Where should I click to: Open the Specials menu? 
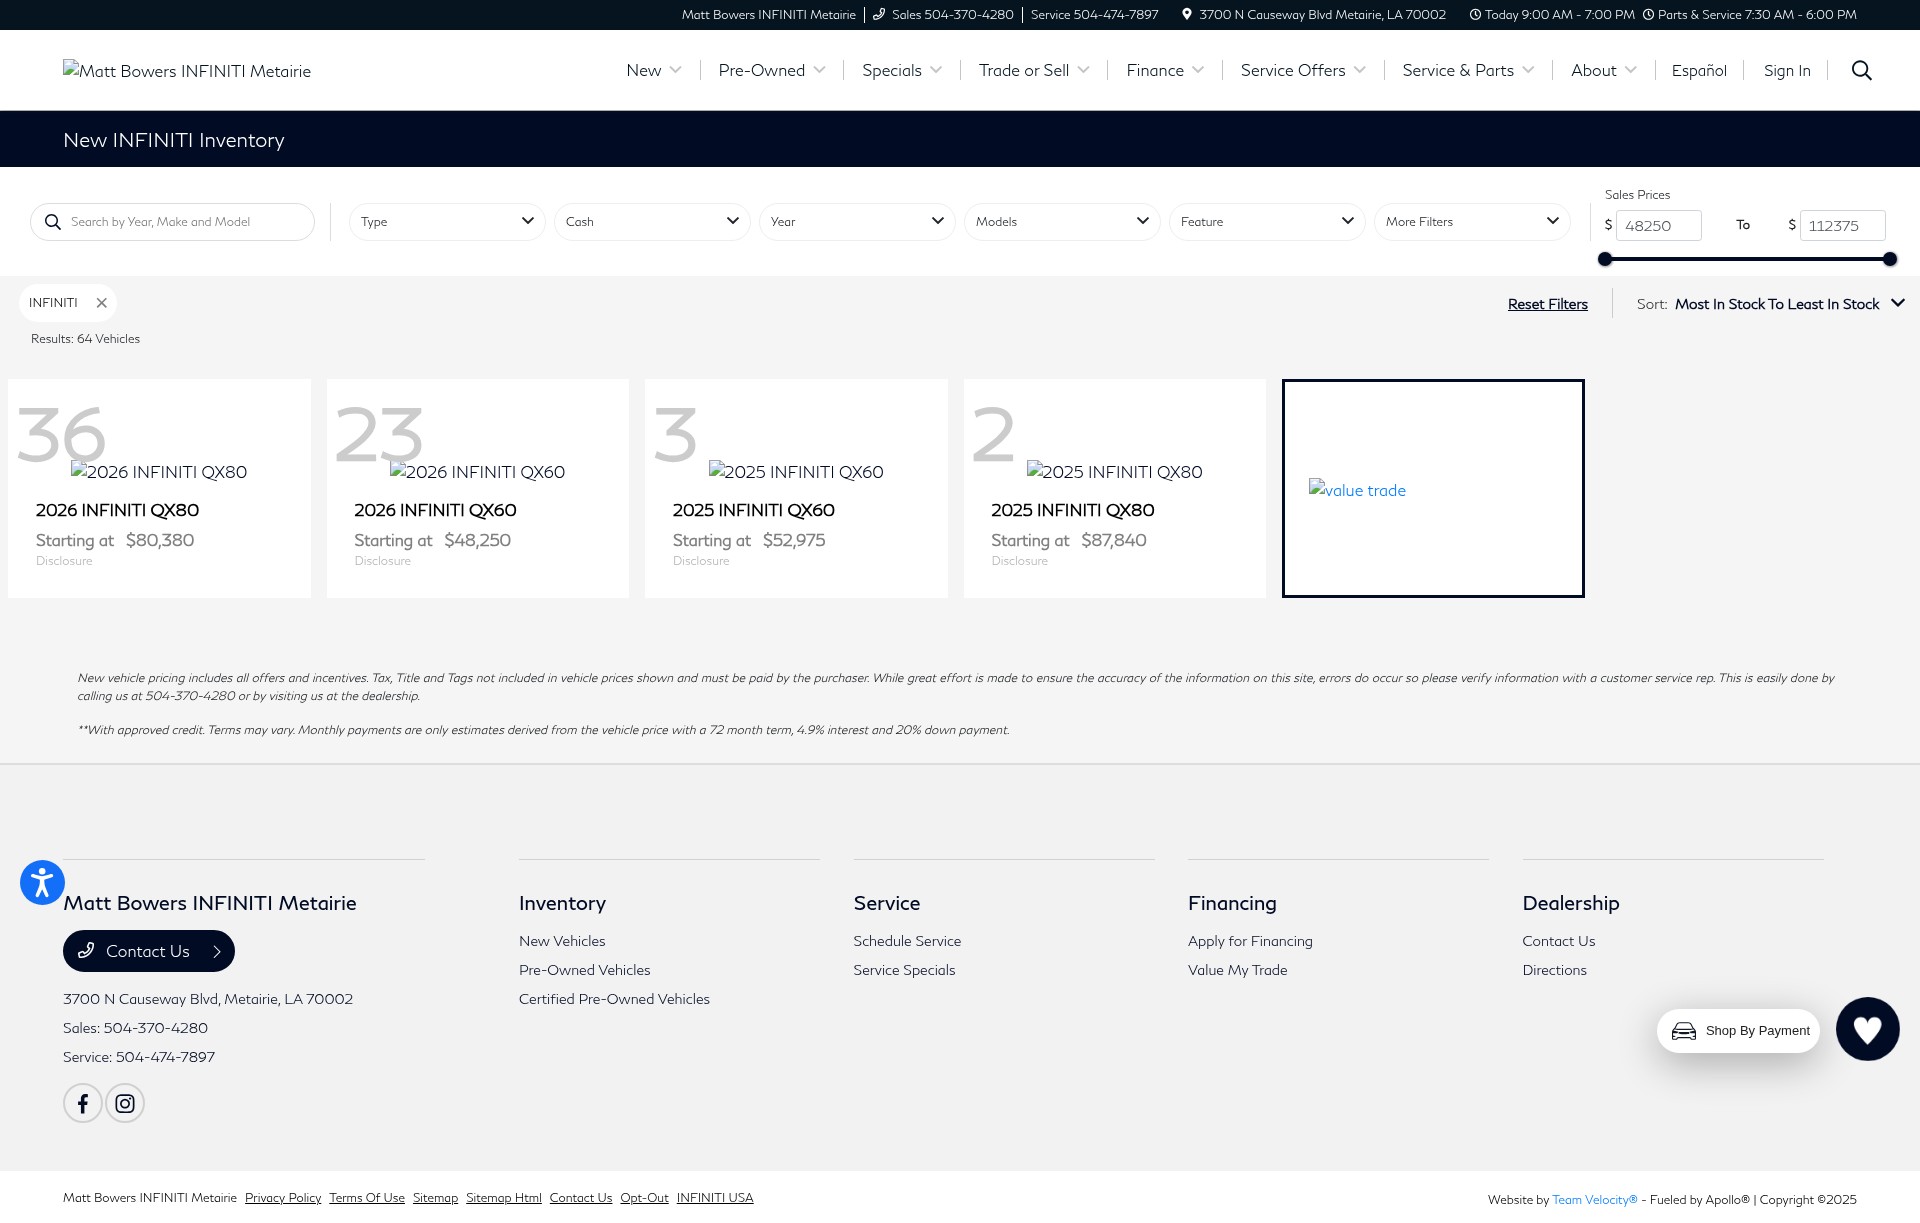tap(902, 70)
